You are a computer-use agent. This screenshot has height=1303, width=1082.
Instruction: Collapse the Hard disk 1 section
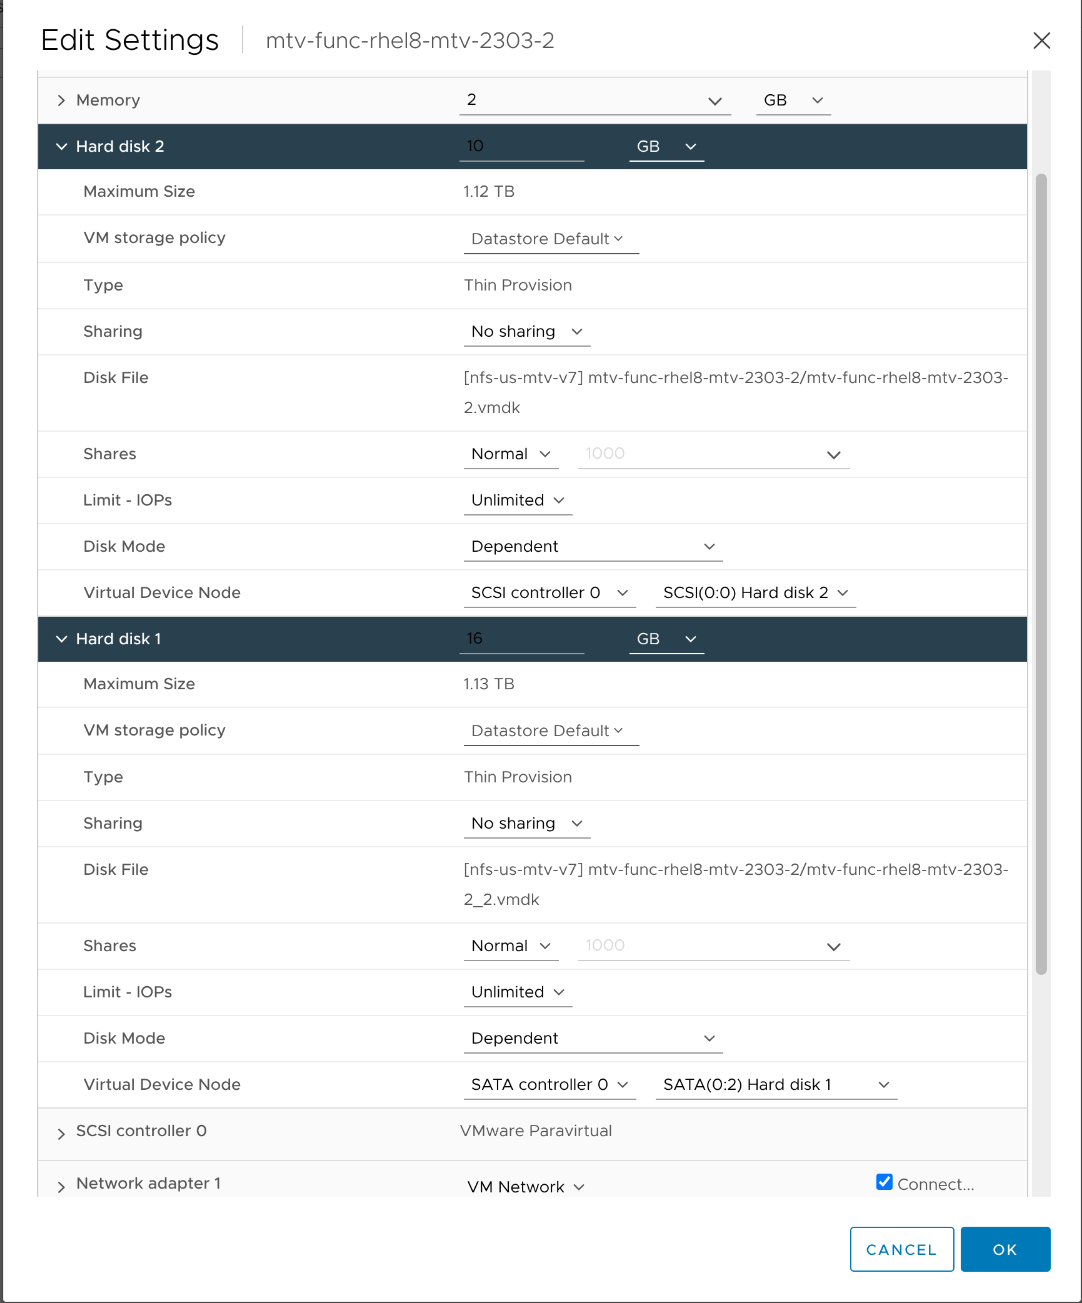click(x=62, y=639)
